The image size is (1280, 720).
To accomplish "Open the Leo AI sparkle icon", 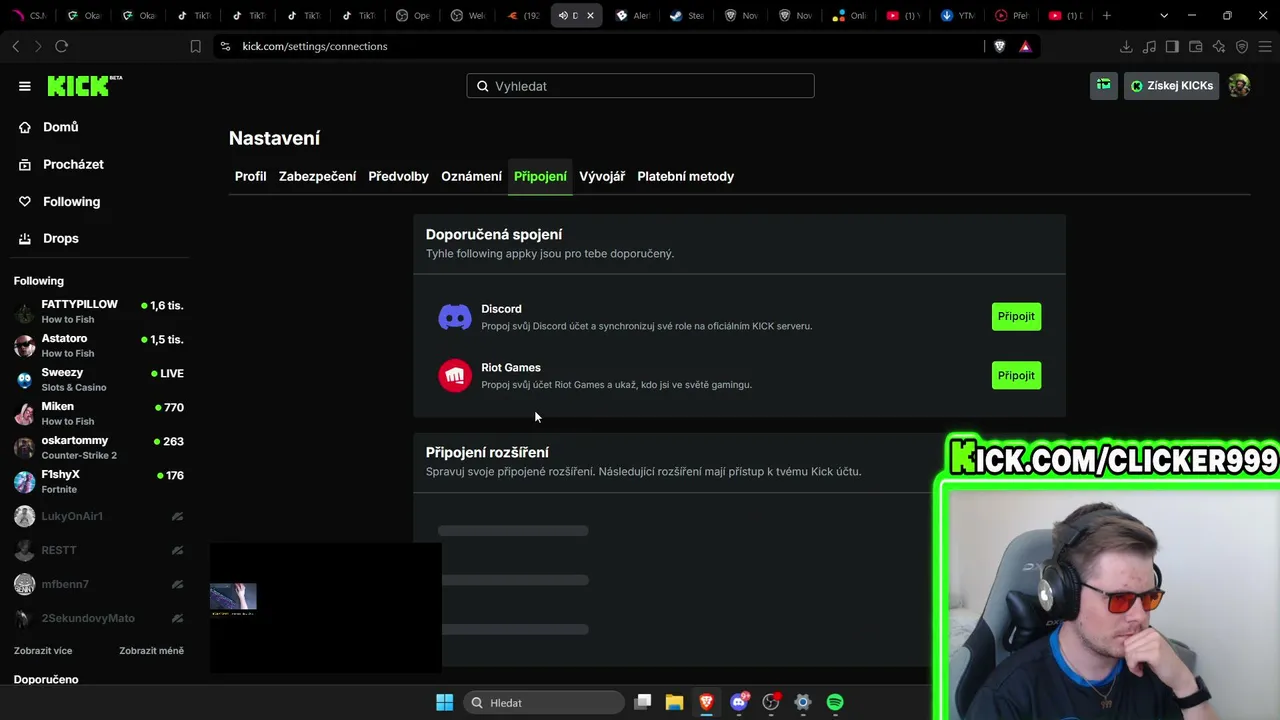I will tap(1219, 46).
